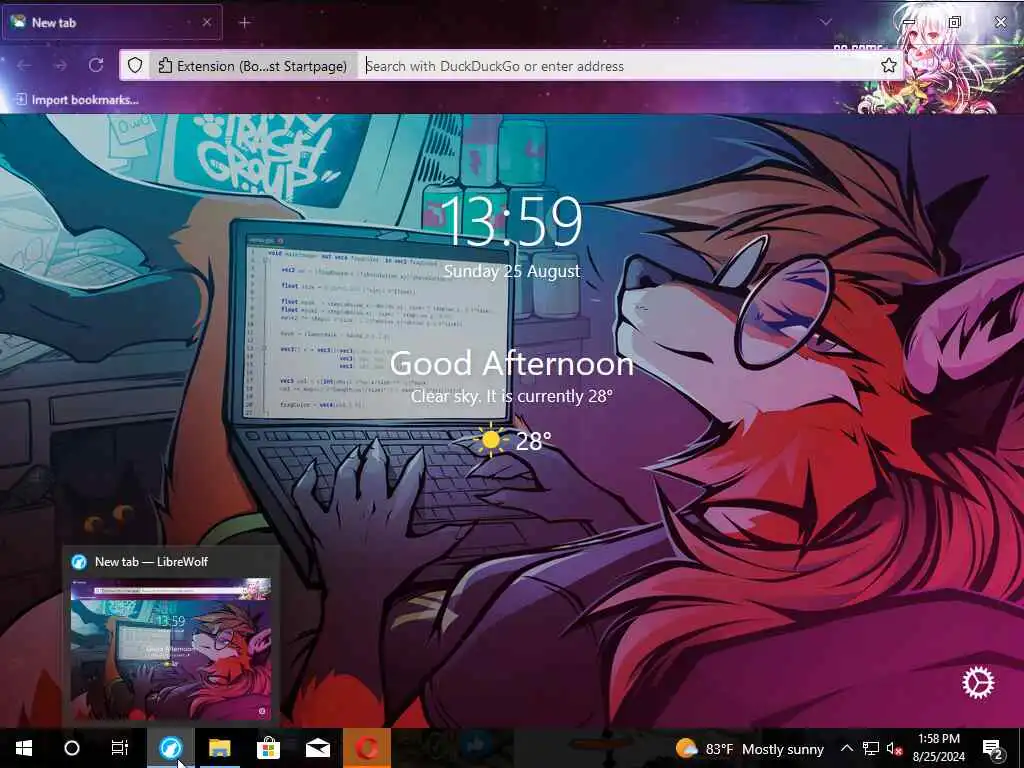Viewport: 1024px width, 768px height.
Task: Open the Mail app from taskbar
Action: coord(317,748)
